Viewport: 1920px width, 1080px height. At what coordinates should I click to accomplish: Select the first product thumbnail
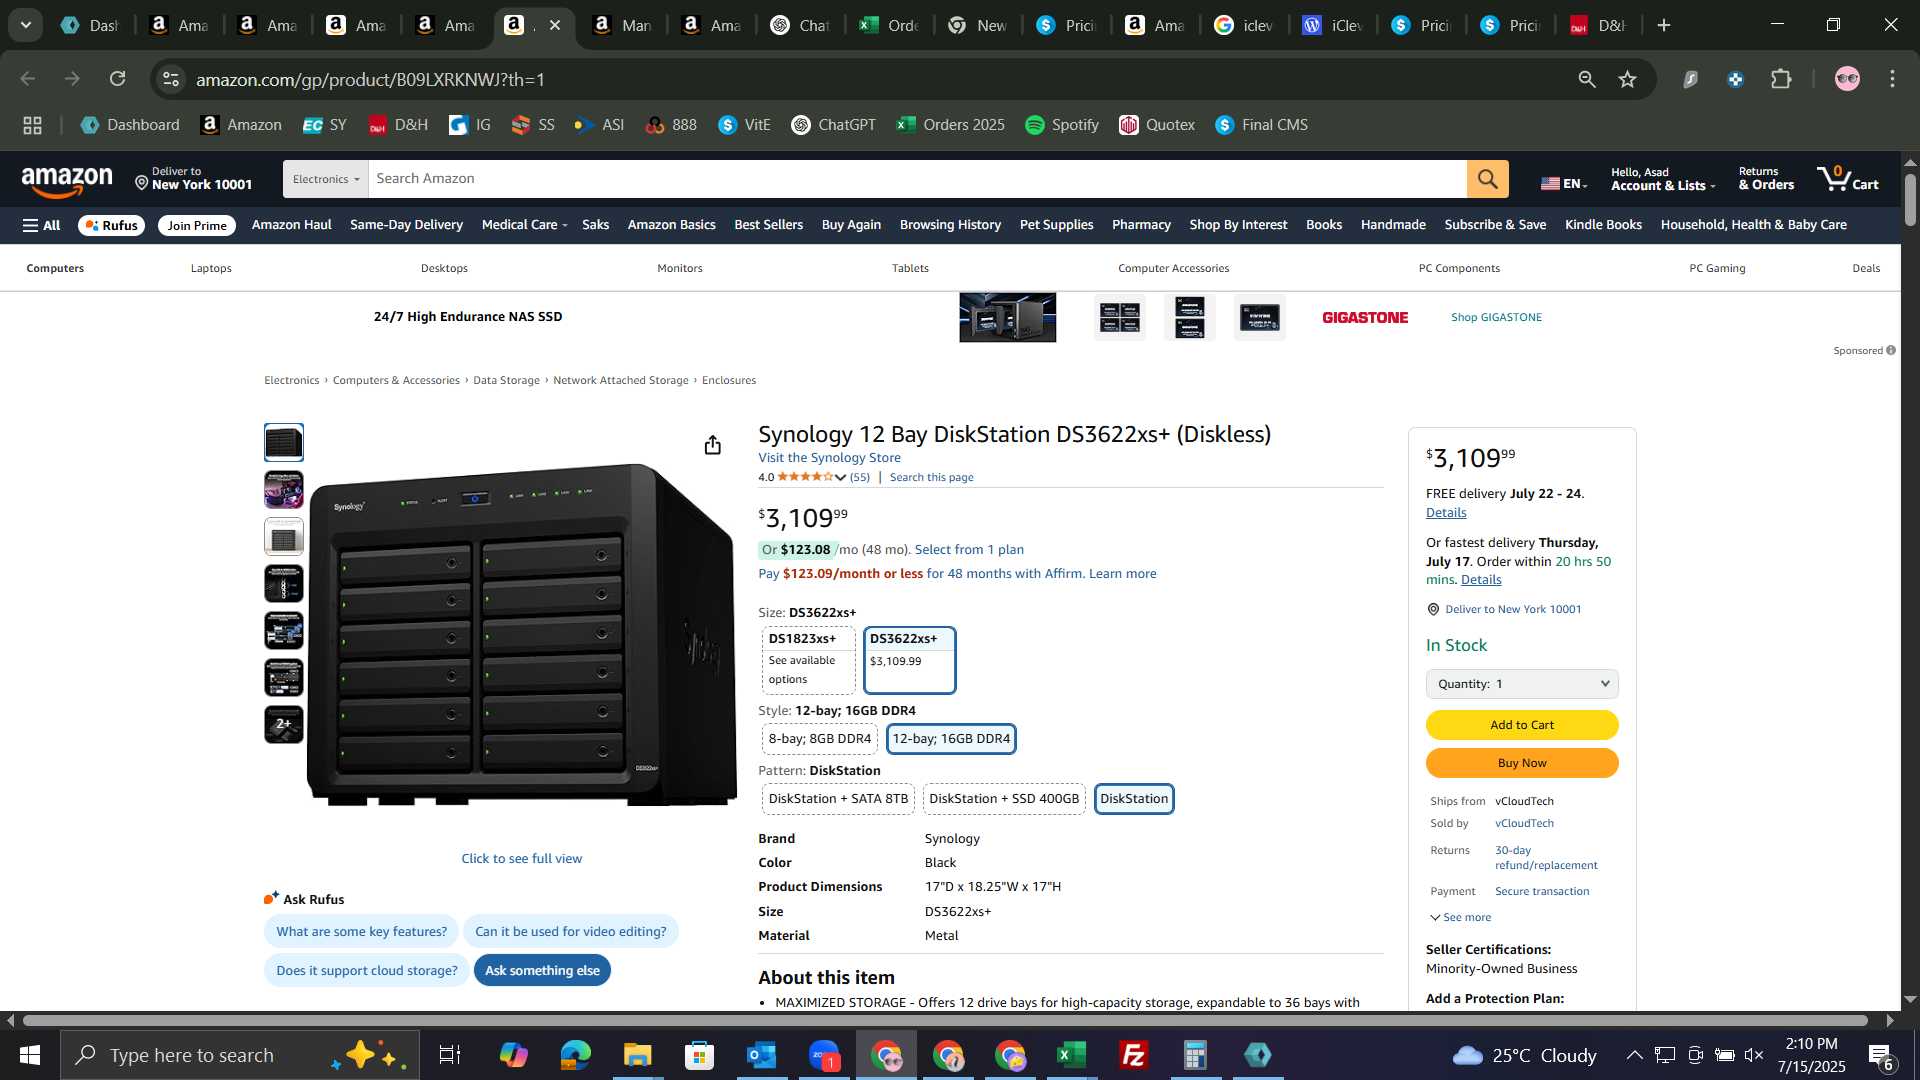coord(284,443)
